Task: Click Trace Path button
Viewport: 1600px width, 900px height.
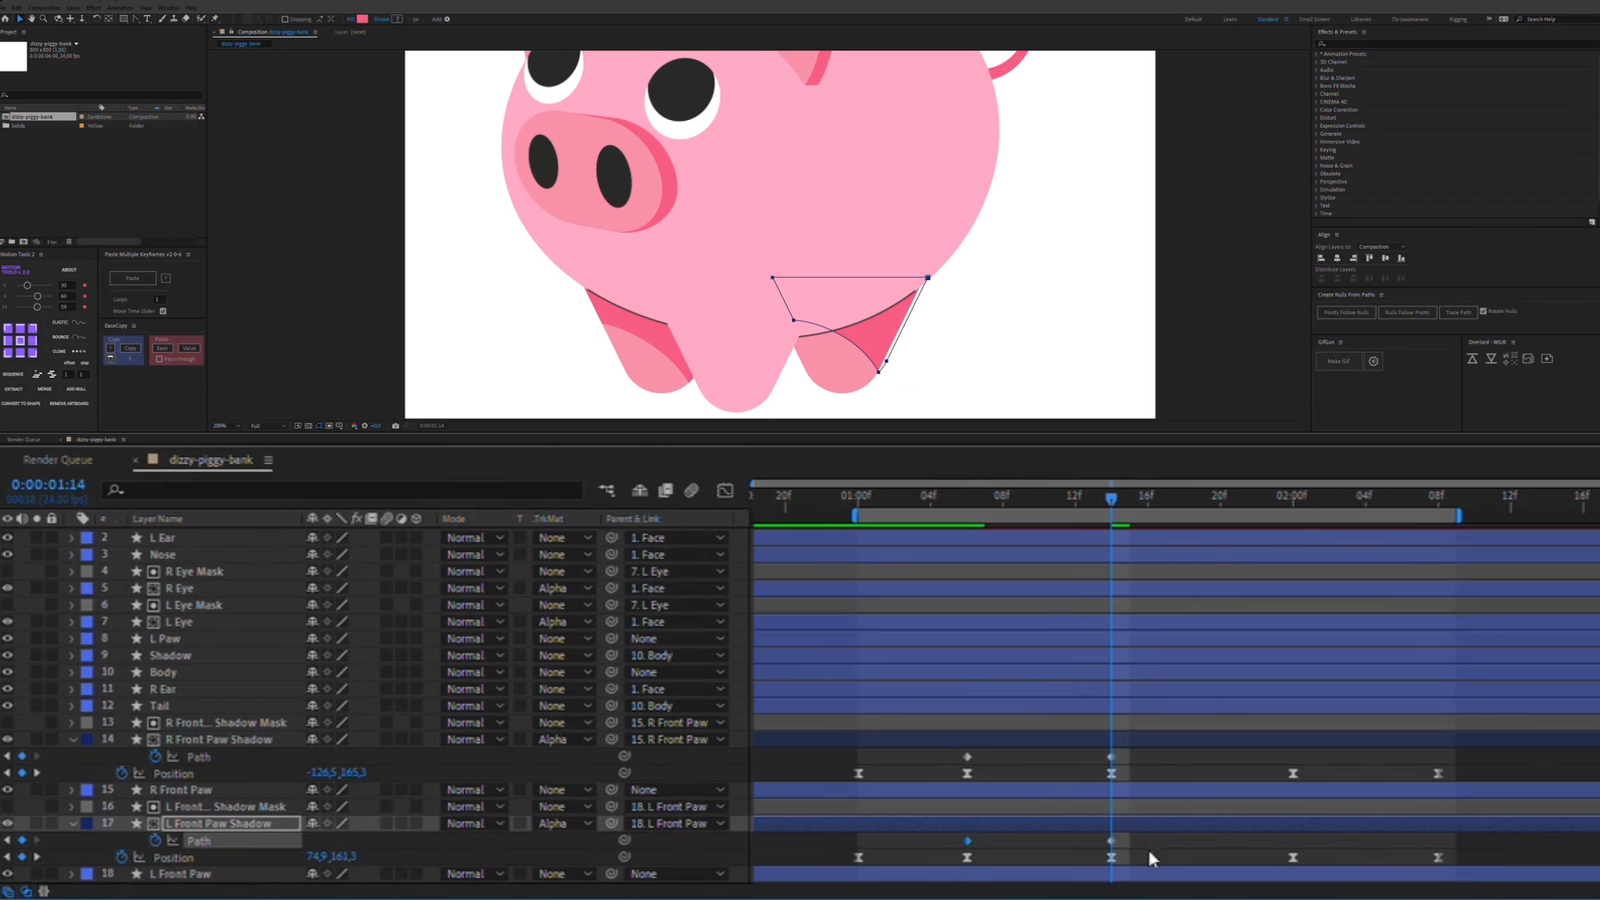Action: [1458, 312]
